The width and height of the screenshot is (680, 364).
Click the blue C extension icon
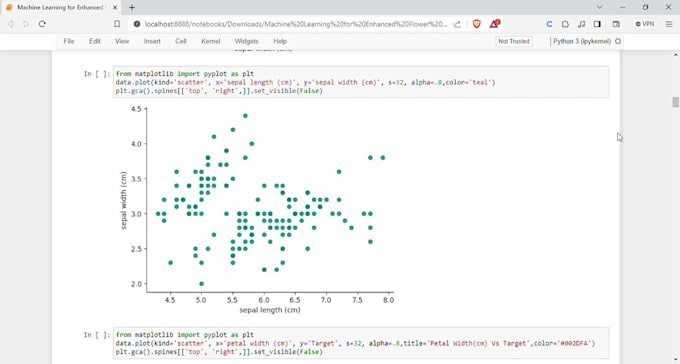coord(549,24)
